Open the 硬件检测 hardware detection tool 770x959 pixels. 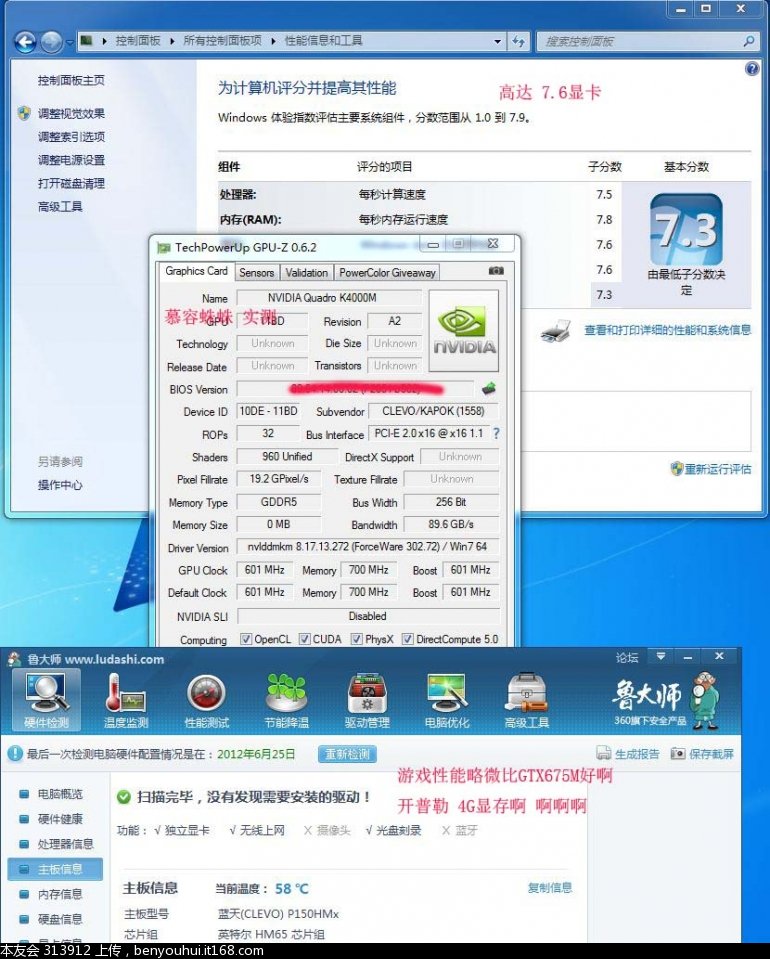coord(46,701)
